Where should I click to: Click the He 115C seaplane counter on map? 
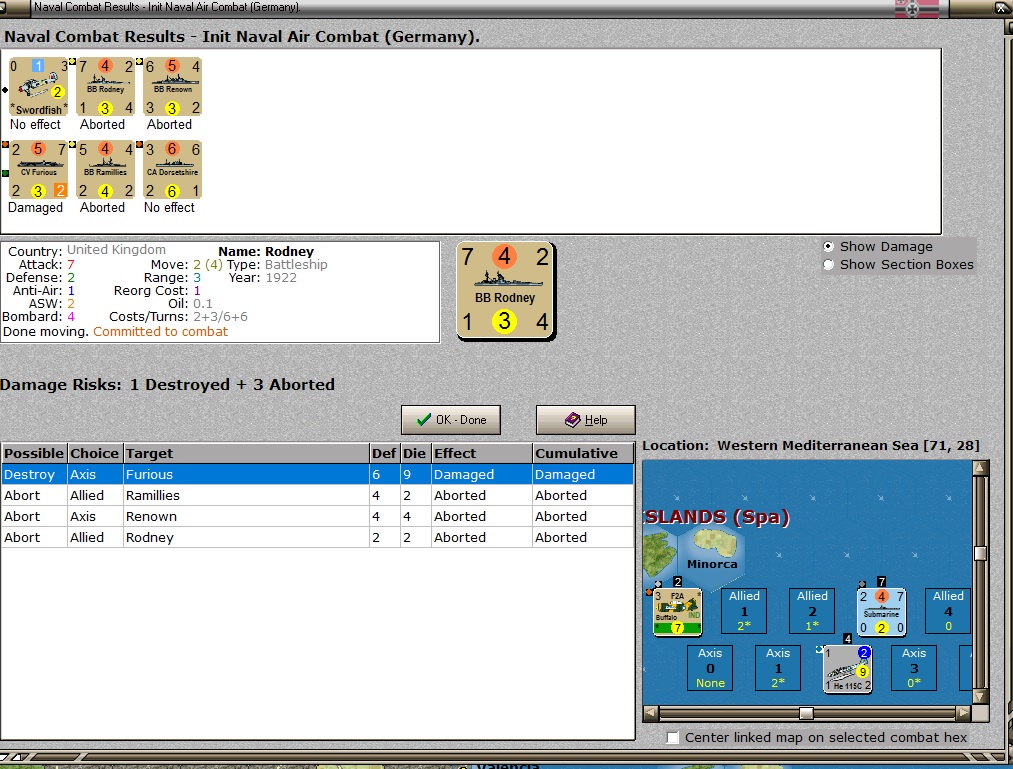[848, 669]
